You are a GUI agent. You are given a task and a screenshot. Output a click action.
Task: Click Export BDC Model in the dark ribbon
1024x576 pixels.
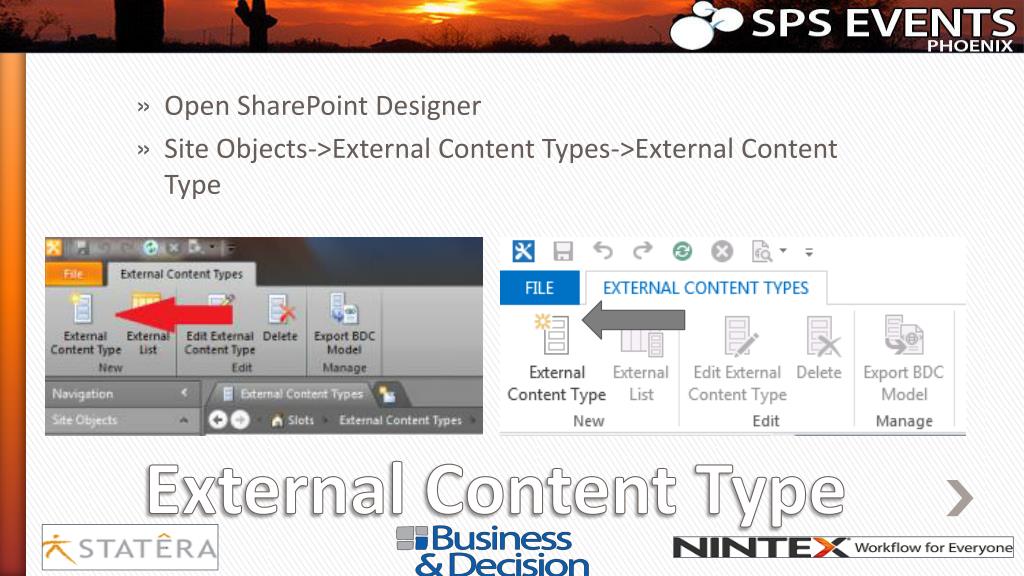tap(344, 325)
